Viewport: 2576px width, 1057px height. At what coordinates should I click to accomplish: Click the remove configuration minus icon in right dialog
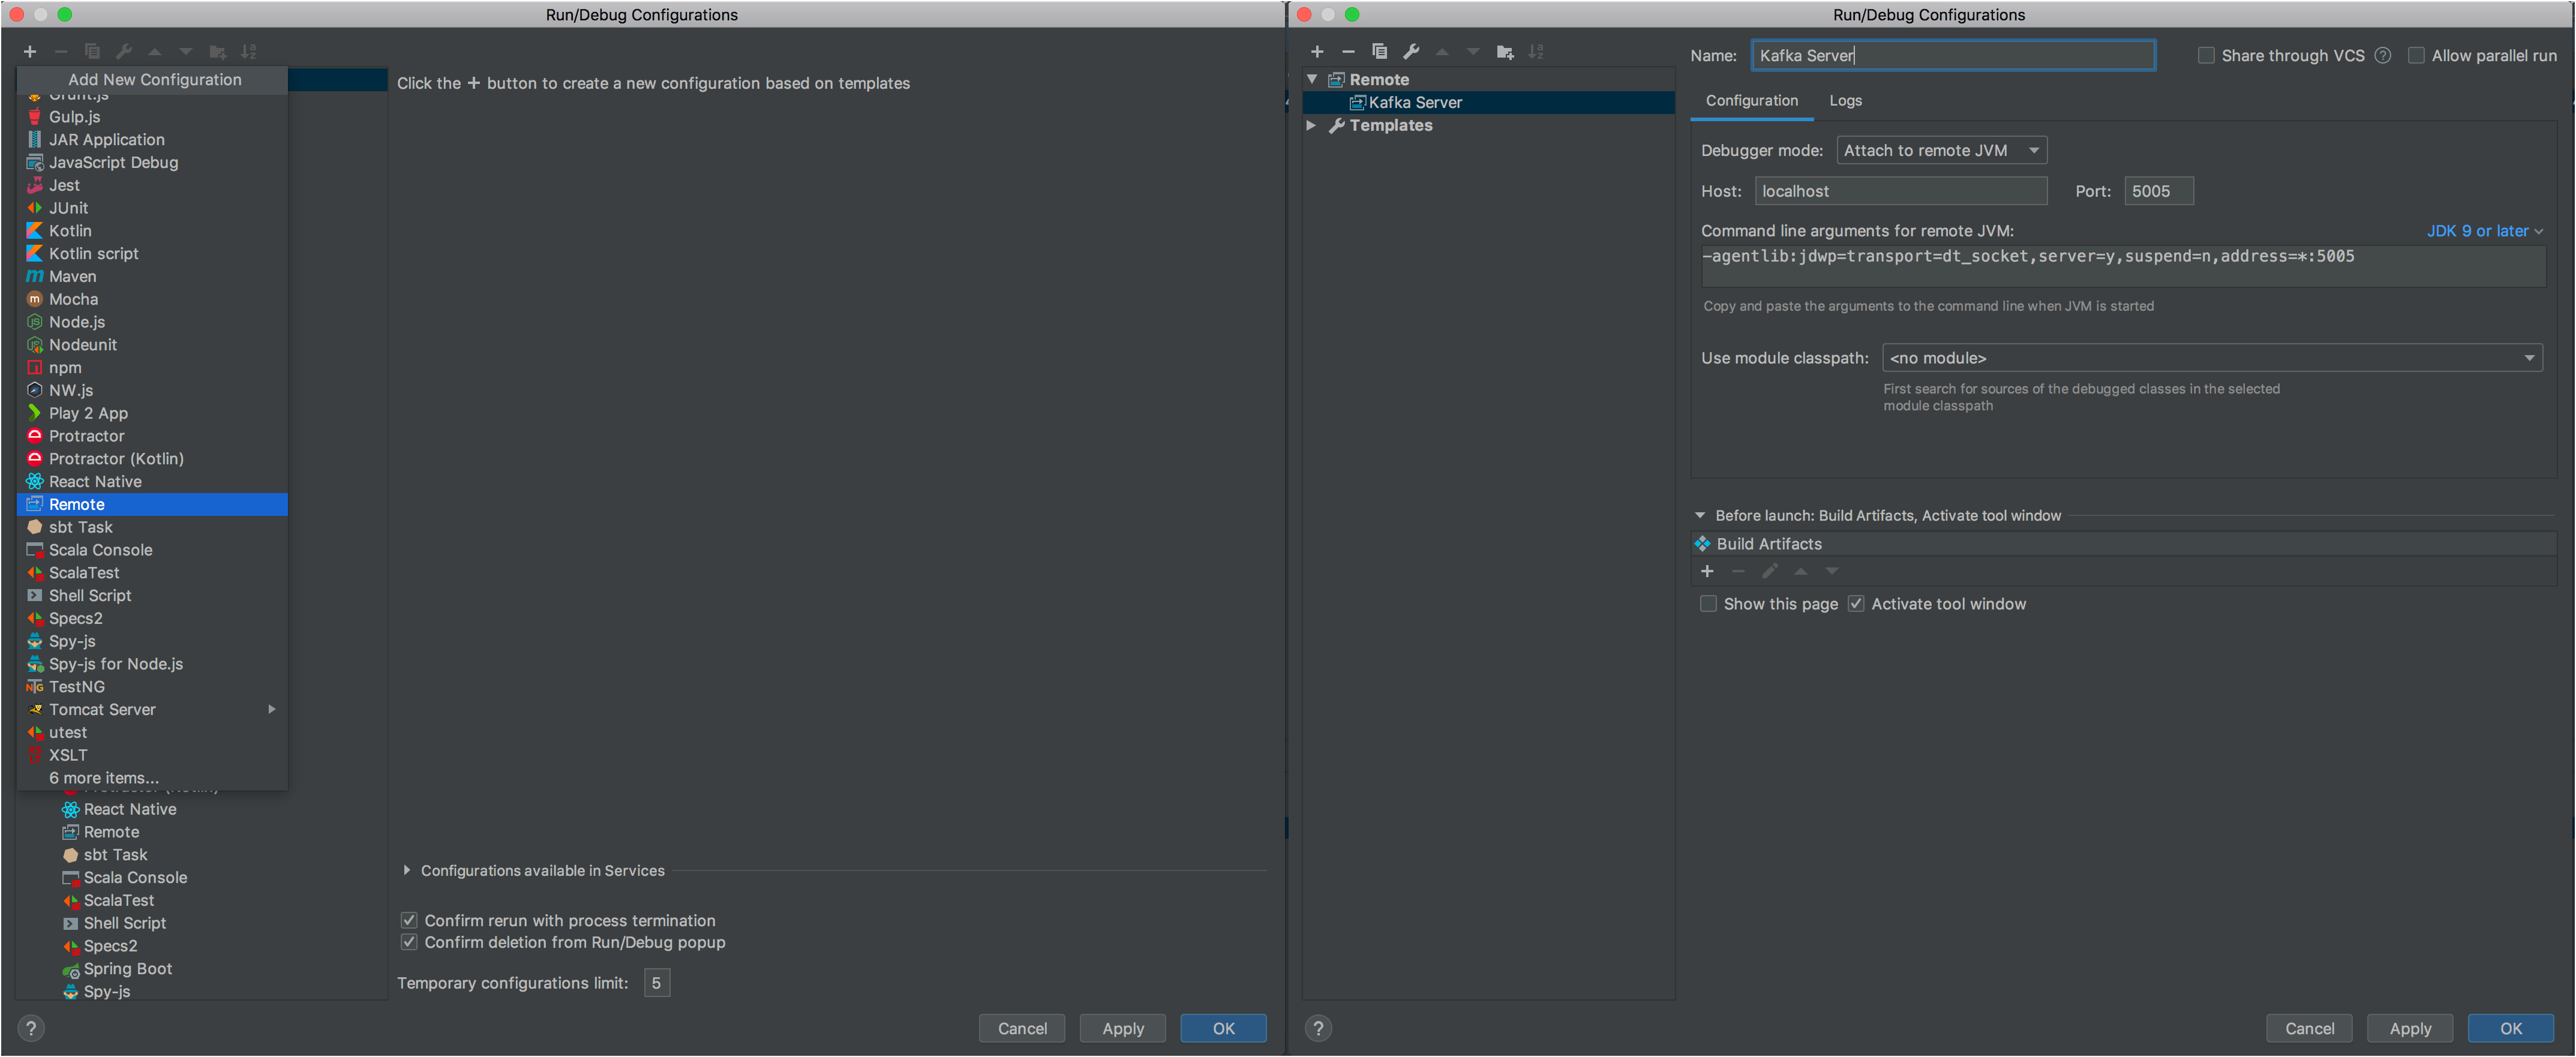click(1348, 52)
